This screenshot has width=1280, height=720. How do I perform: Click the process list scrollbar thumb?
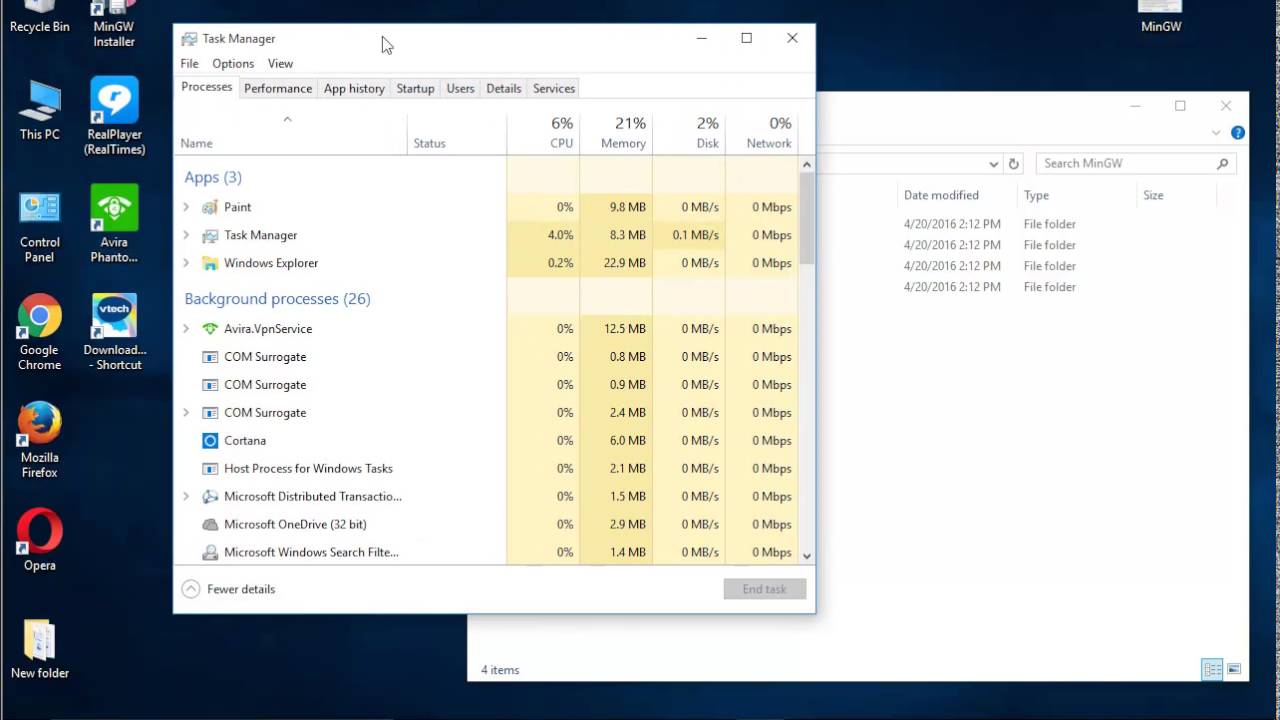pyautogui.click(x=807, y=217)
